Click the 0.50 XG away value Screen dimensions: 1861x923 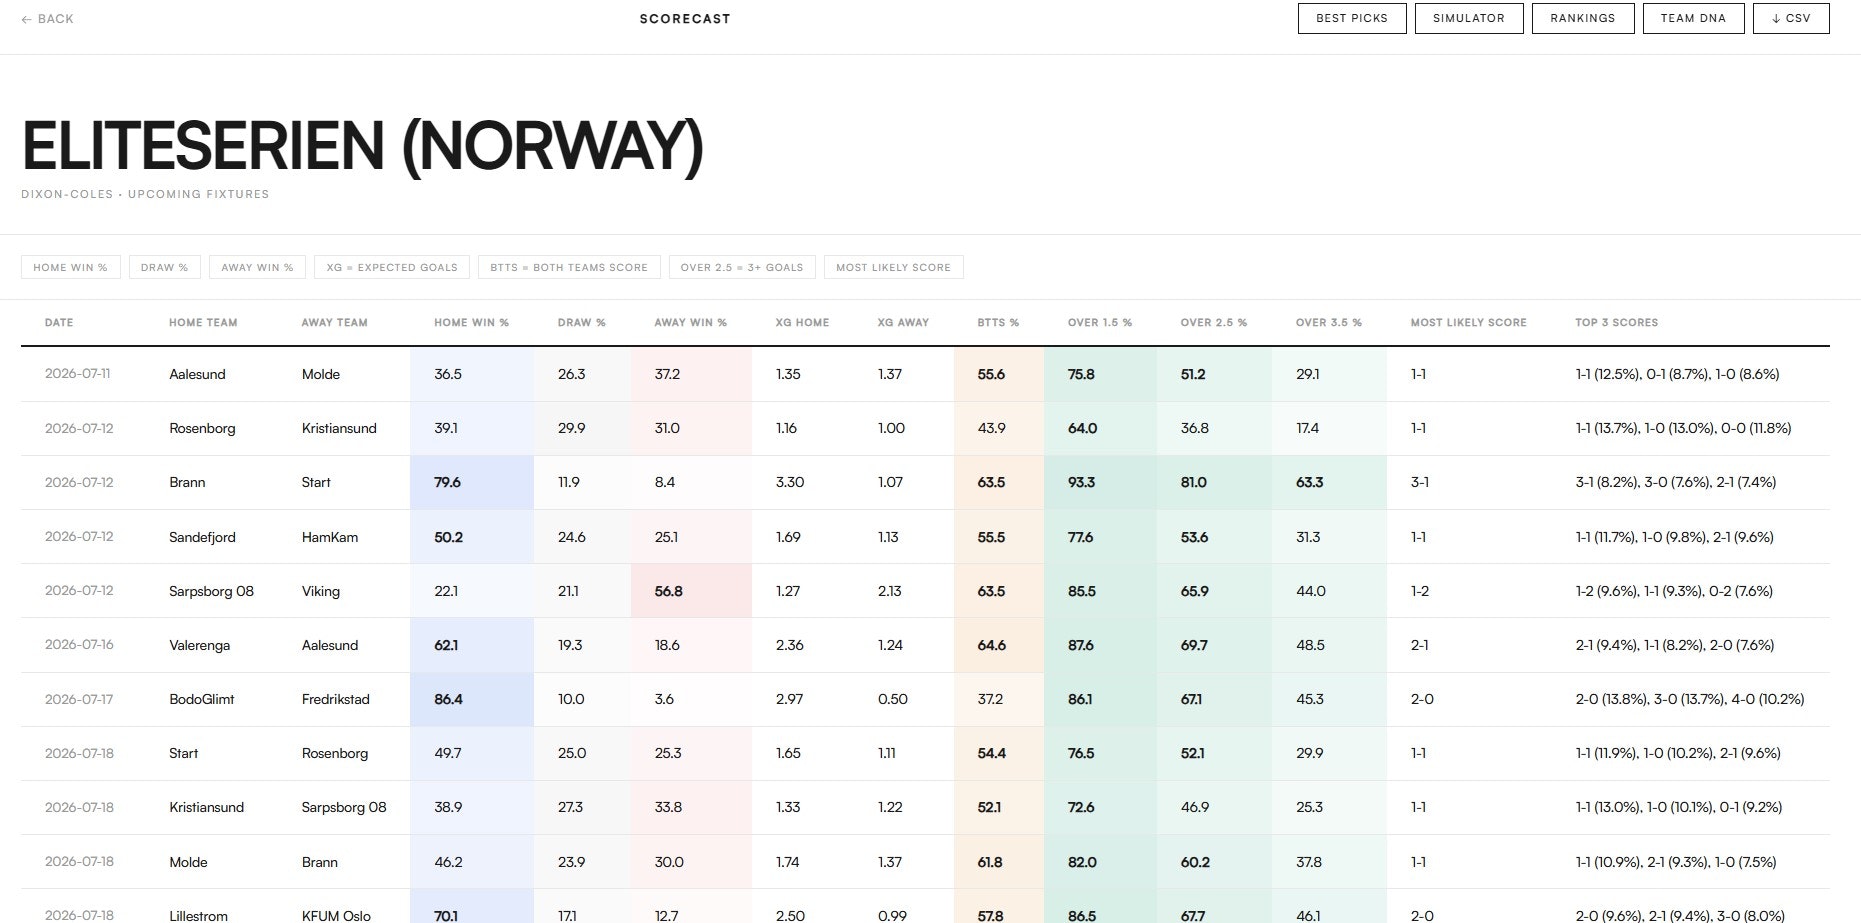893,699
